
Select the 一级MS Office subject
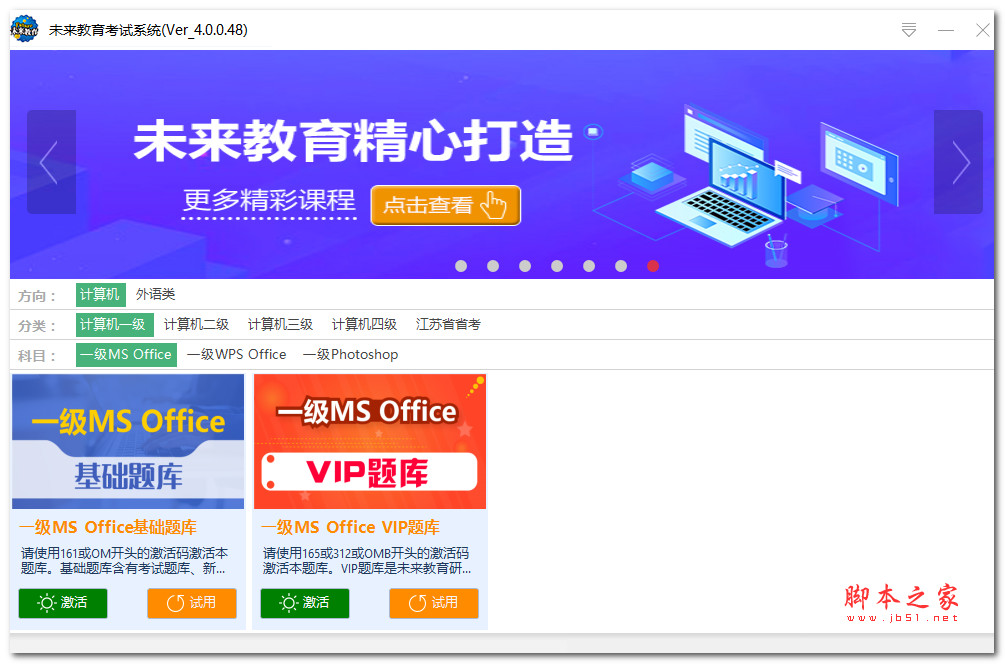point(126,355)
